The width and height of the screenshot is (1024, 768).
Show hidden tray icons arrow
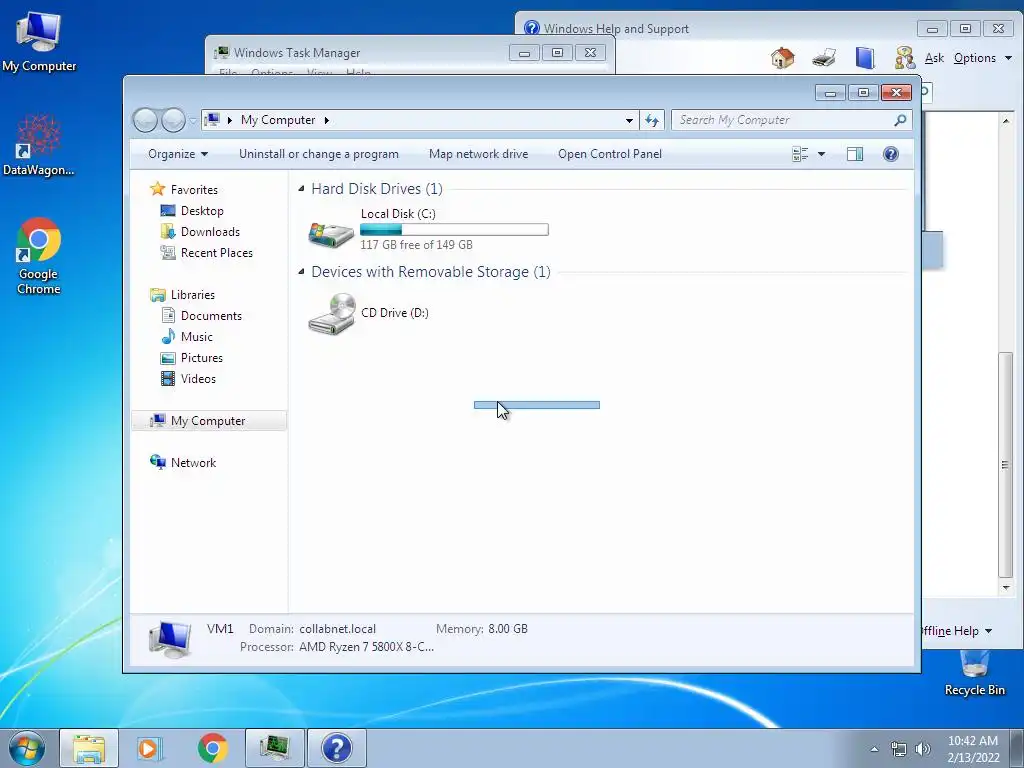click(x=874, y=748)
